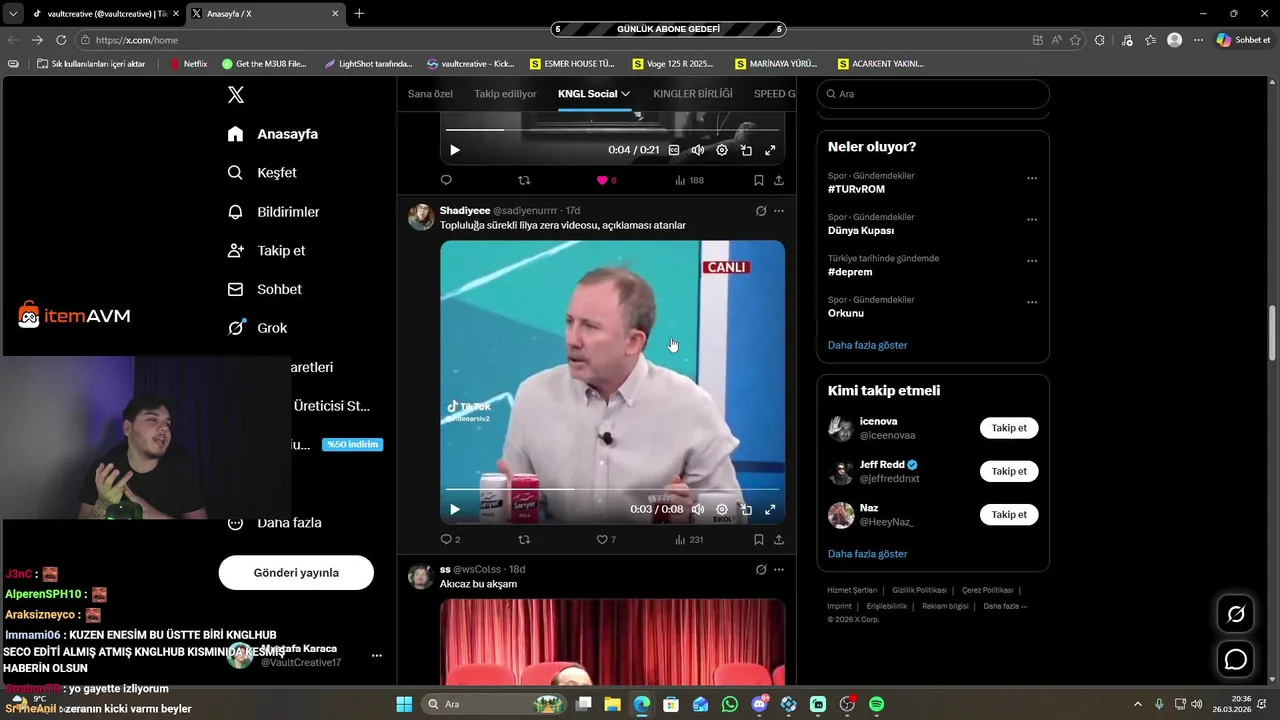Open more options for #deprem trend
The height and width of the screenshot is (720, 1280).
click(1032, 261)
